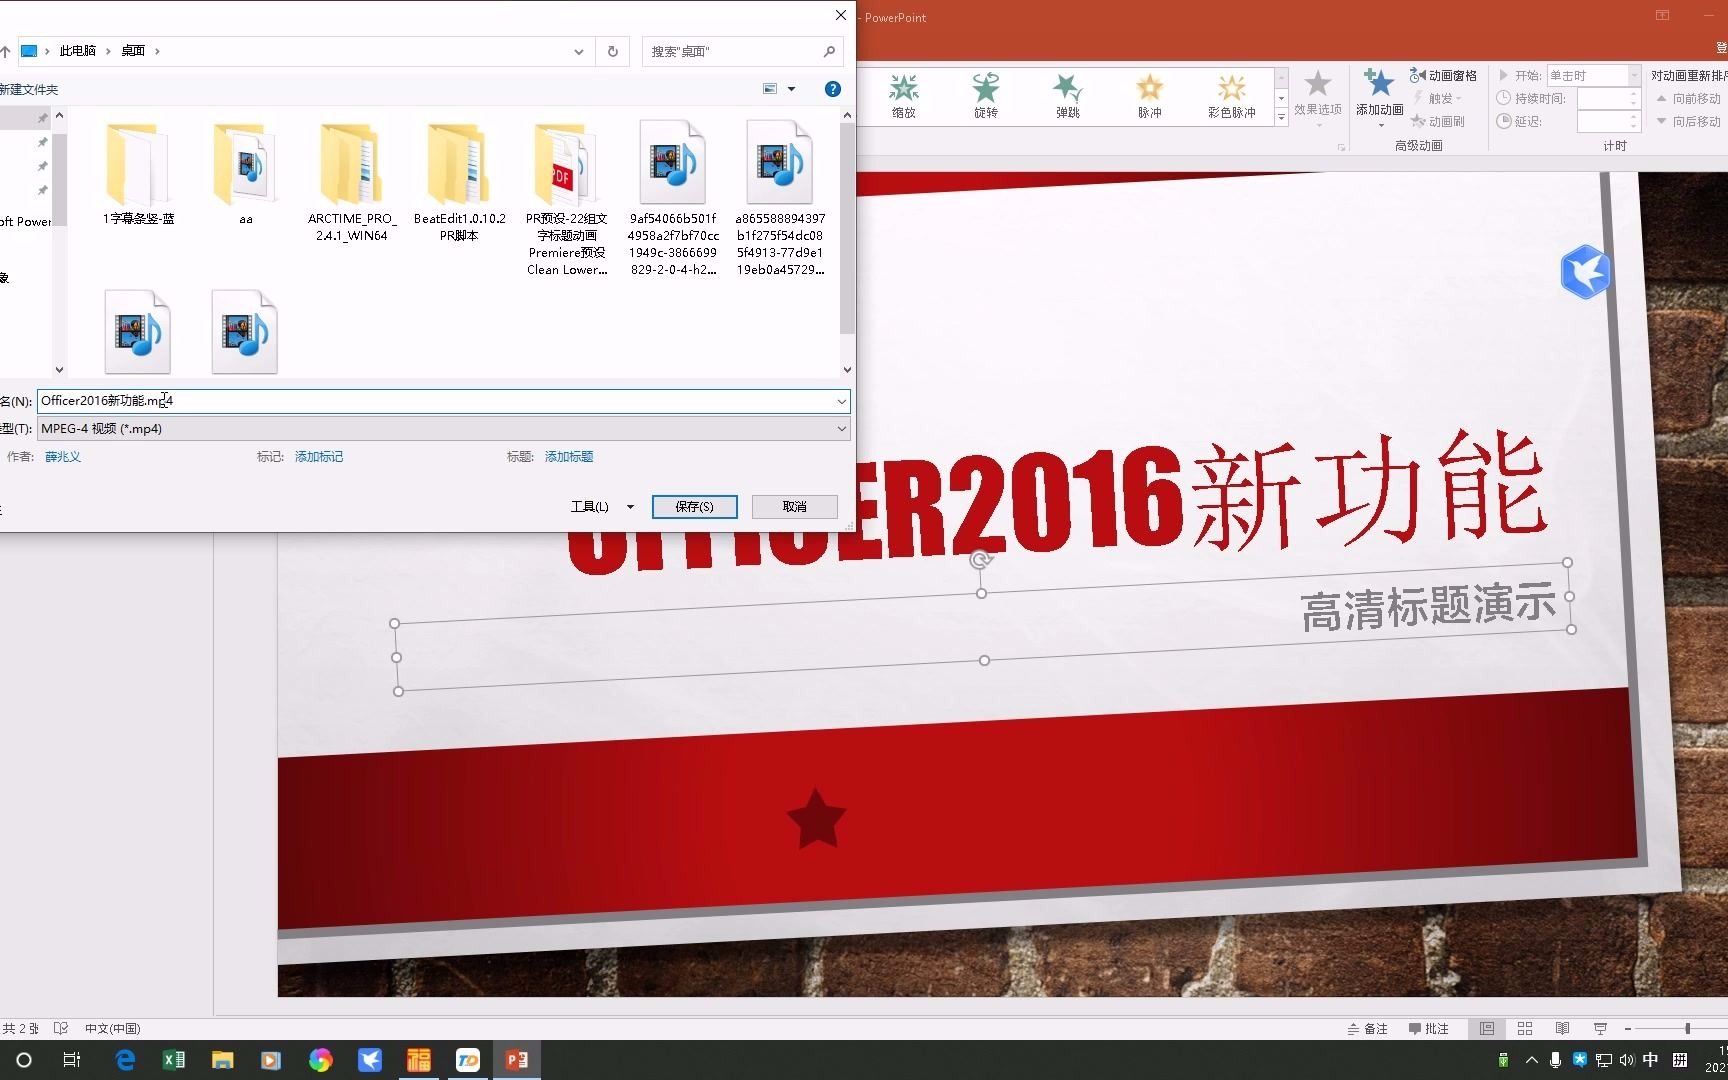Show hidden tray icons chevron
Image resolution: width=1728 pixels, height=1080 pixels.
point(1531,1060)
